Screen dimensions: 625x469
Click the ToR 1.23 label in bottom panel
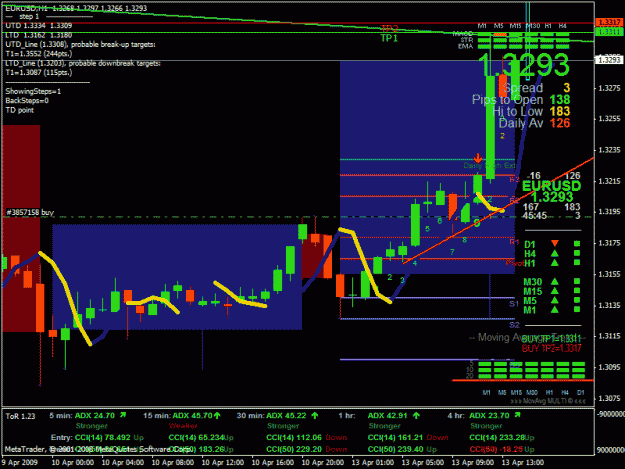pos(20,416)
